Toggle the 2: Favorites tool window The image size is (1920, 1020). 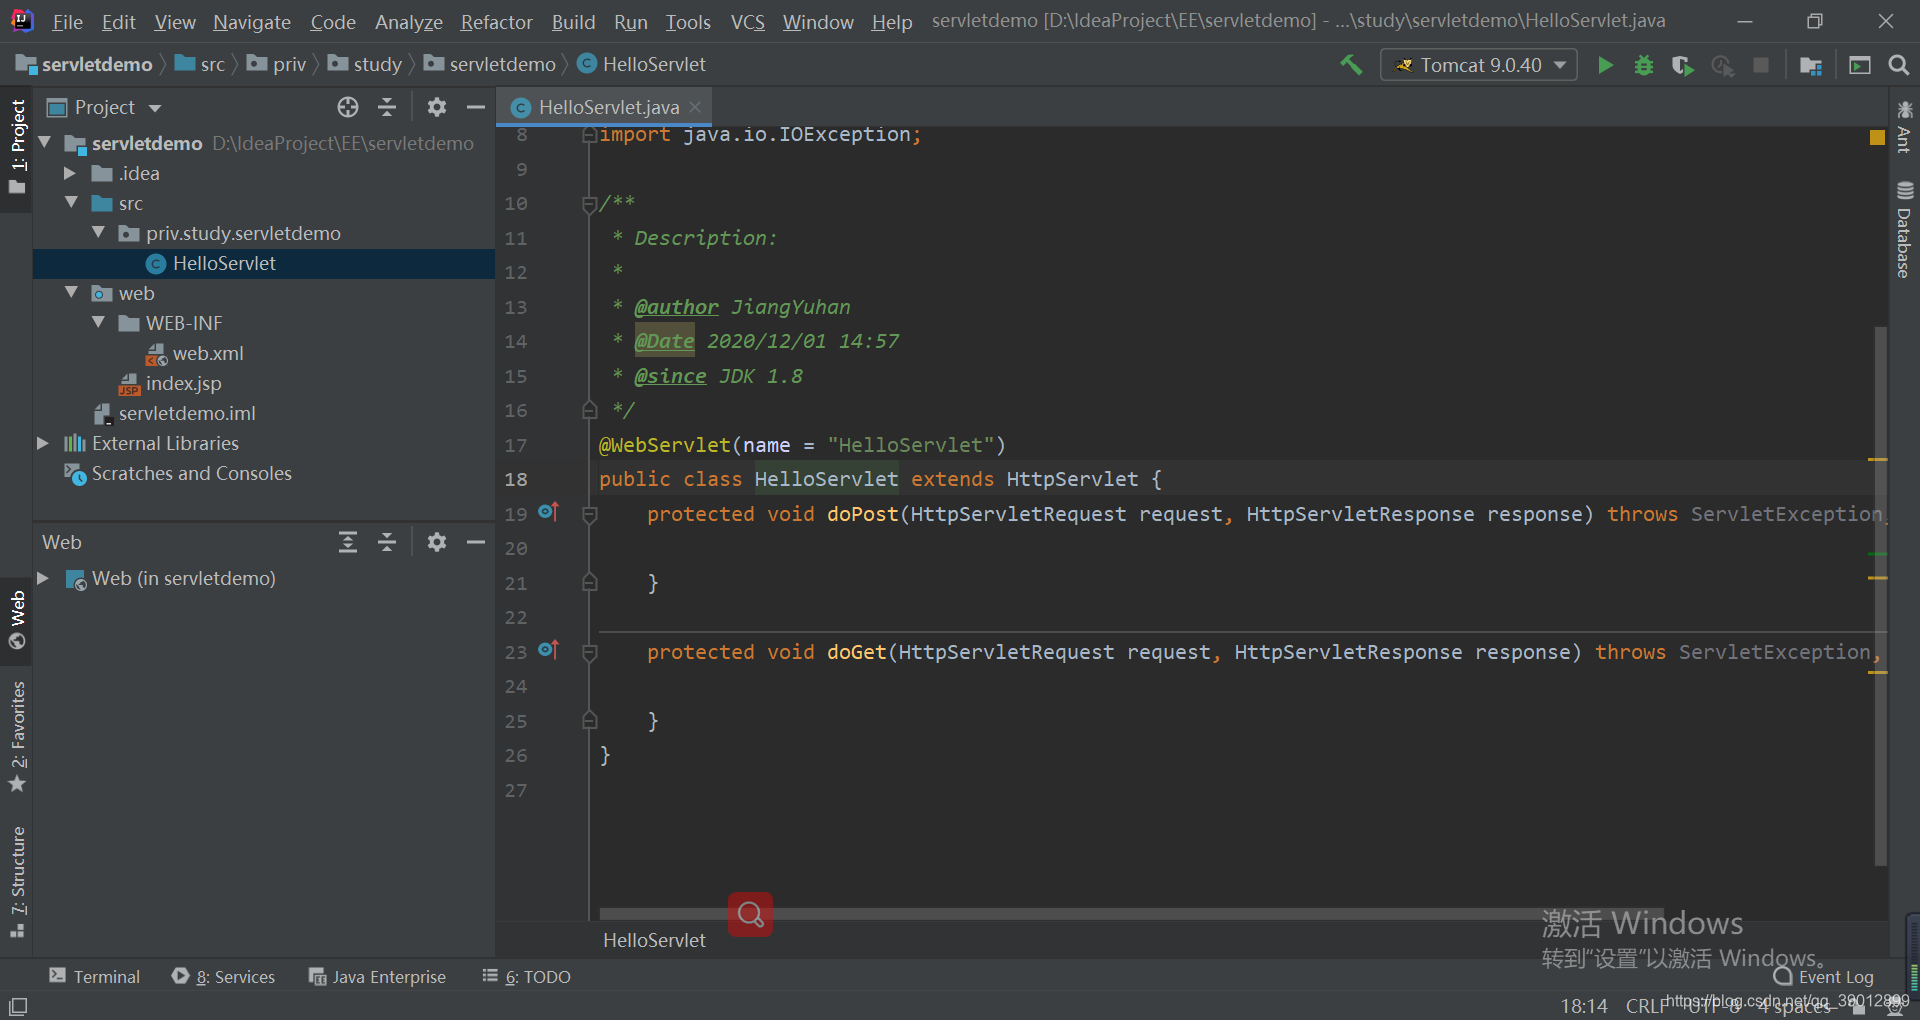pos(17,737)
